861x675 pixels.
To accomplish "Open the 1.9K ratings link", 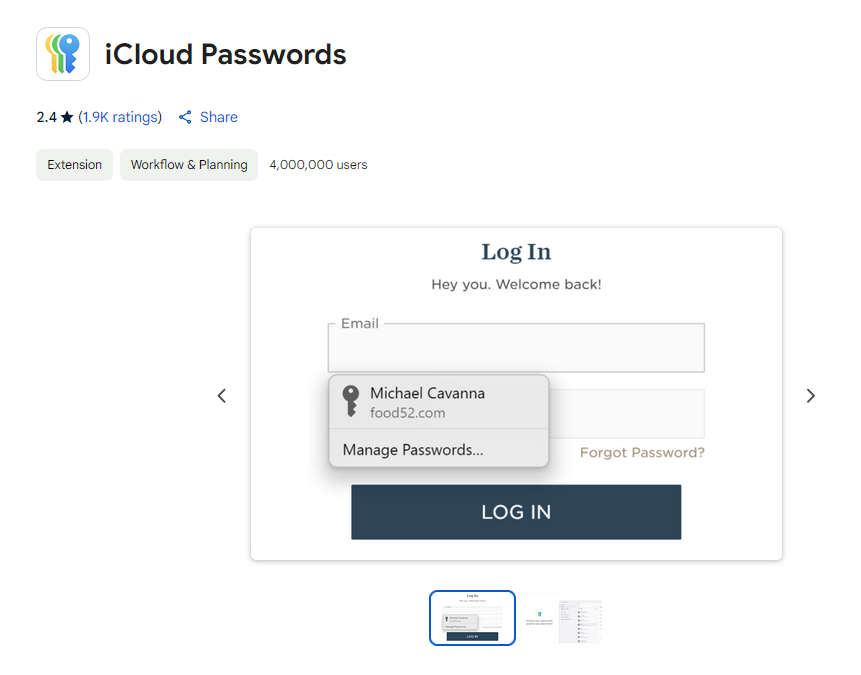I will 120,117.
